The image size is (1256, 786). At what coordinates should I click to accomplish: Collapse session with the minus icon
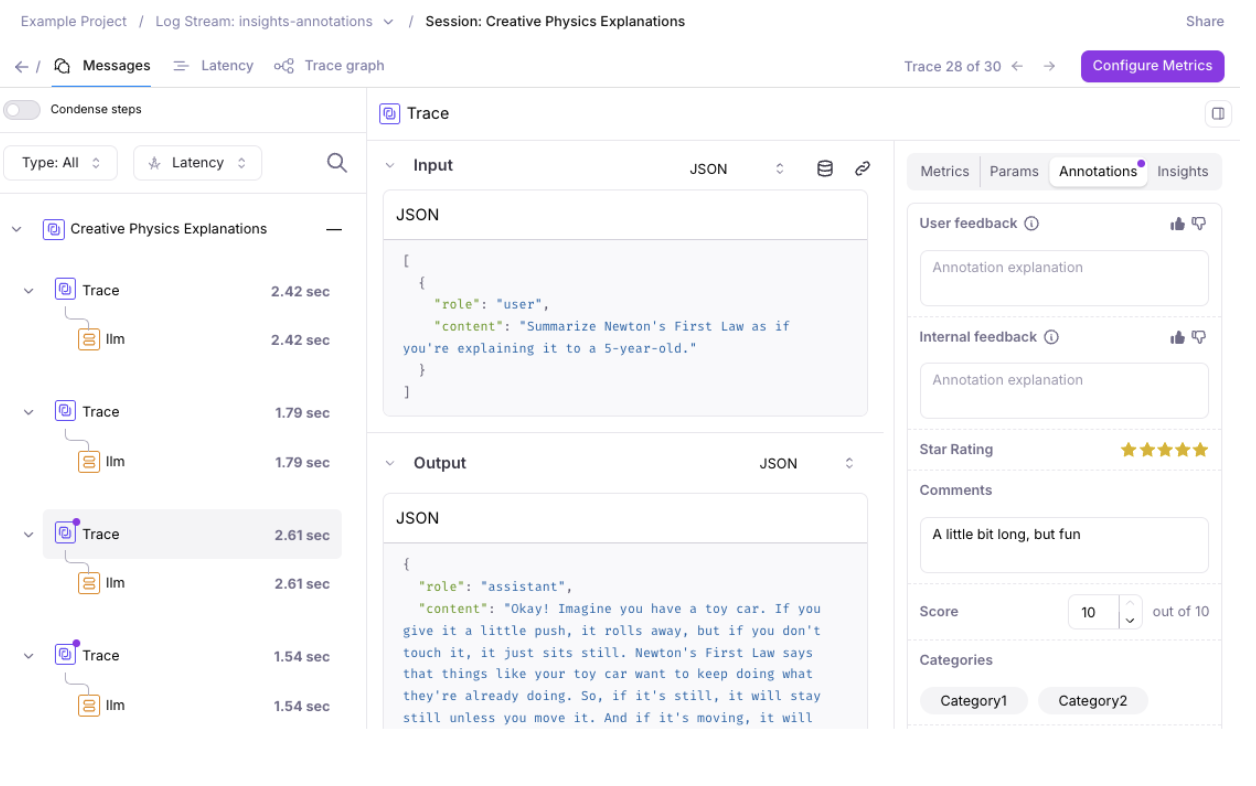pyautogui.click(x=334, y=229)
